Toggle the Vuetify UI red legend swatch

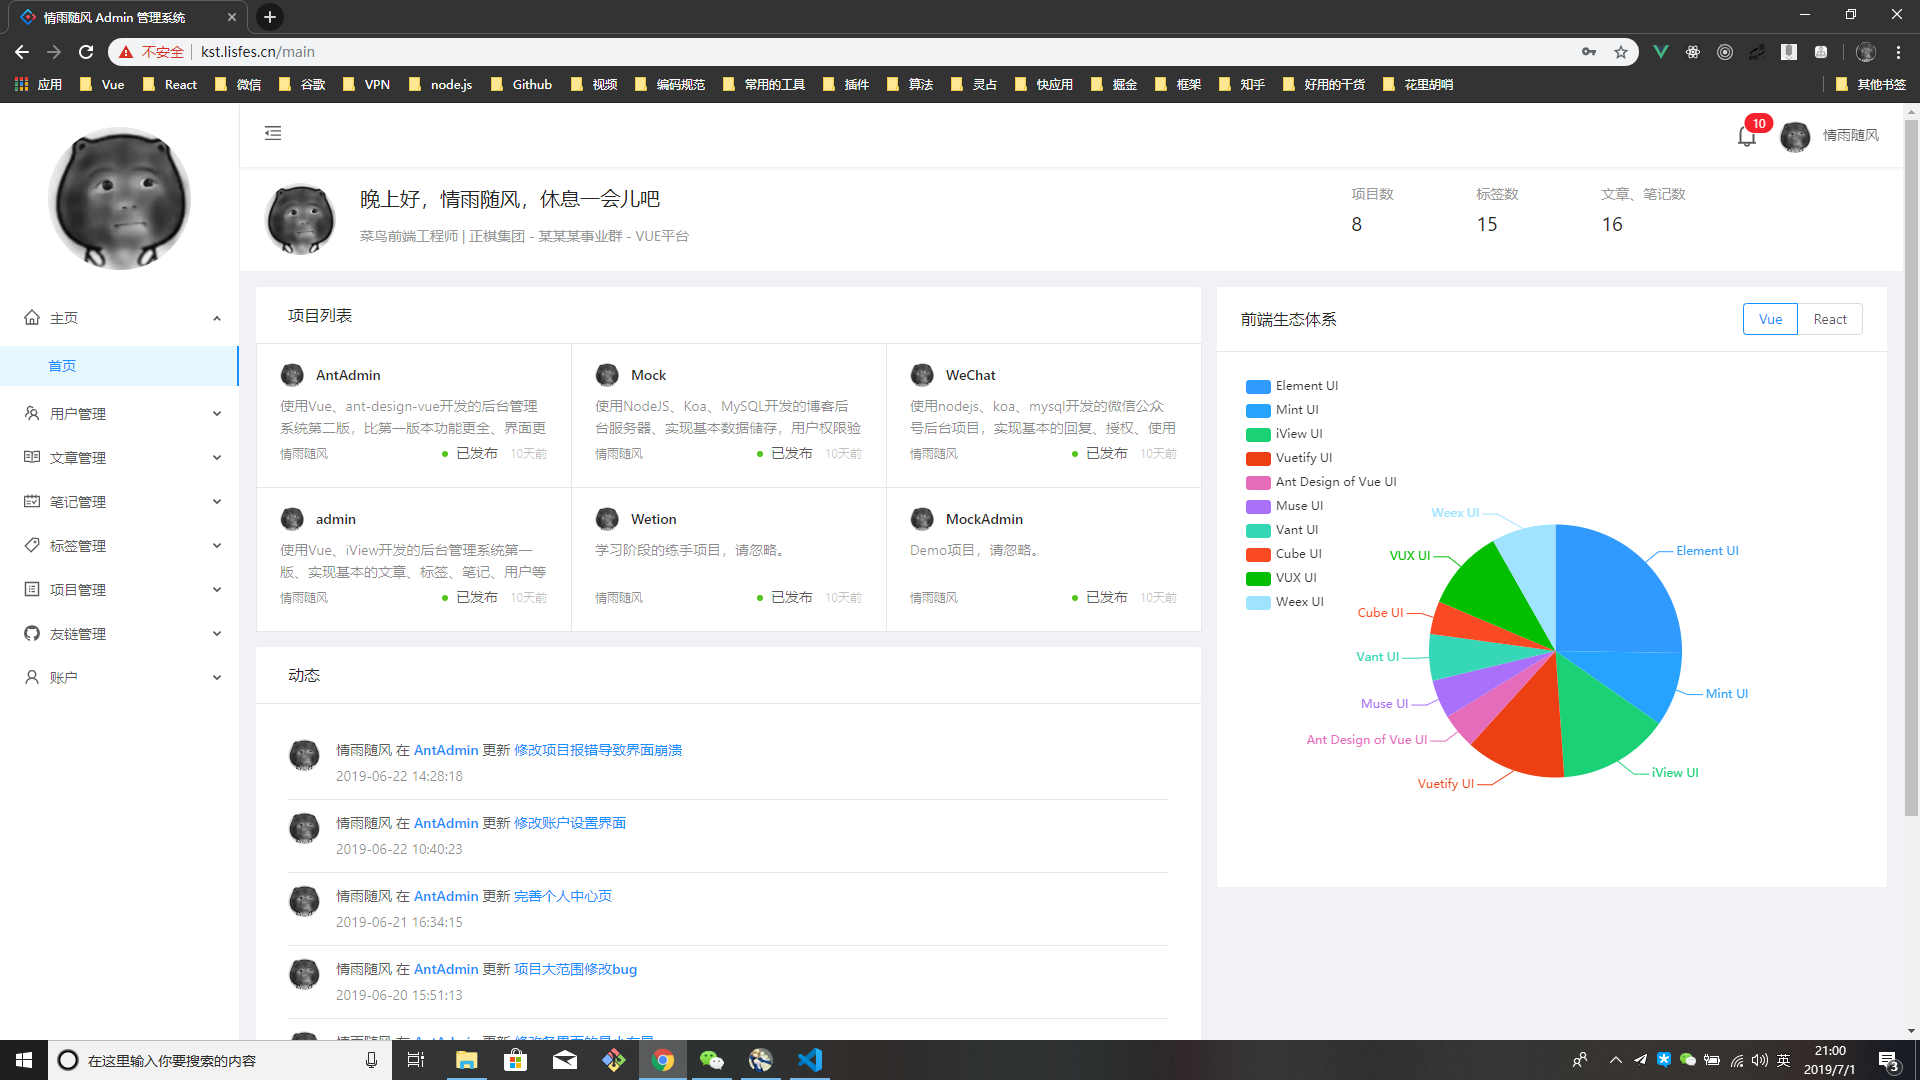(x=1258, y=458)
